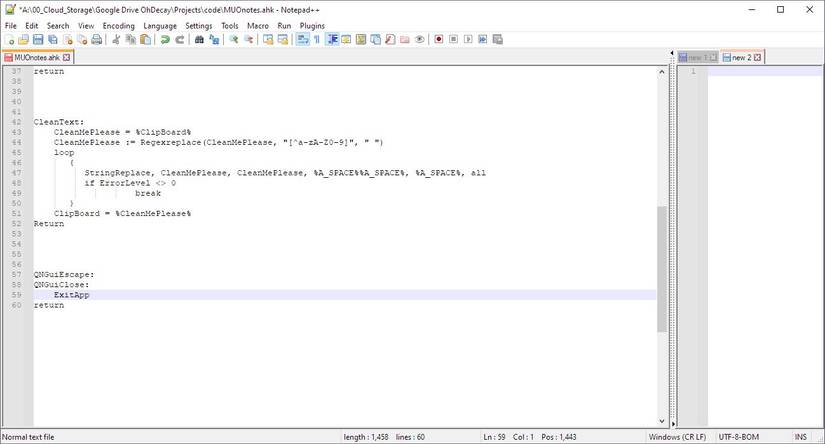Click the Copy toolbar icon
825x444 pixels.
(131, 39)
